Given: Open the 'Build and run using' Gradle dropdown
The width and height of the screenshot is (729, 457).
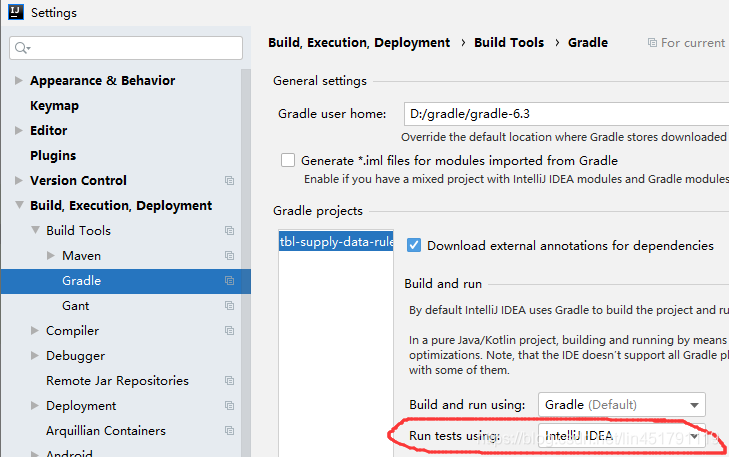Looking at the screenshot, I should click(622, 404).
